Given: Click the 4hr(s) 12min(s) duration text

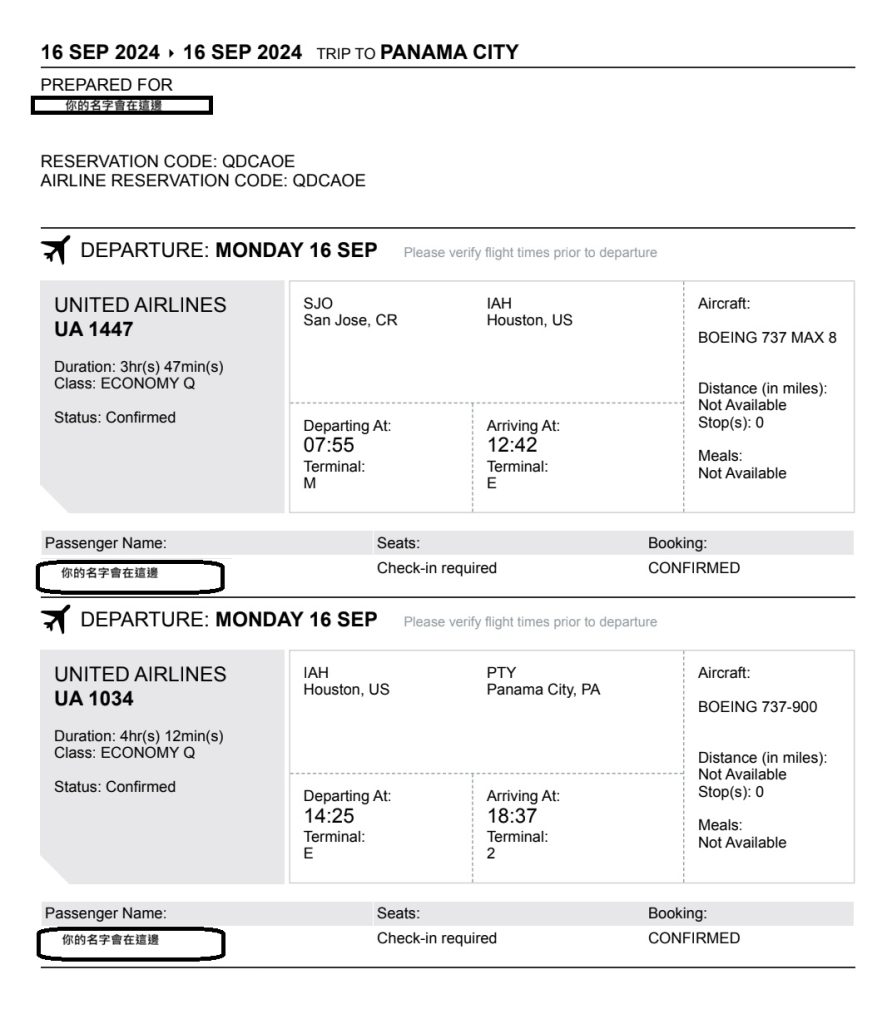Looking at the screenshot, I should (139, 736).
